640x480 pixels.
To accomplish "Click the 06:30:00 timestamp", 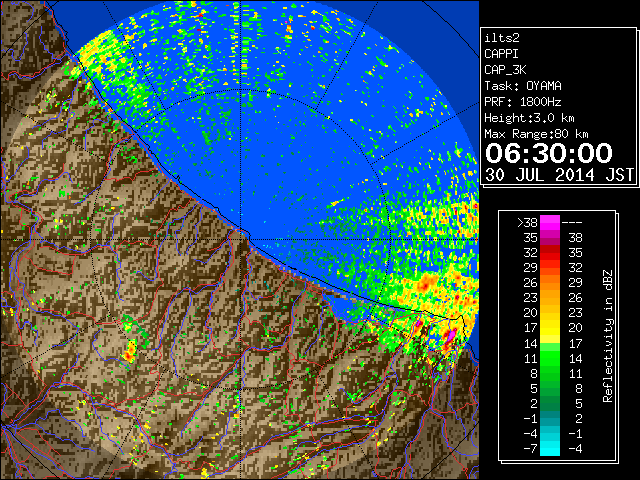I will coord(549,153).
